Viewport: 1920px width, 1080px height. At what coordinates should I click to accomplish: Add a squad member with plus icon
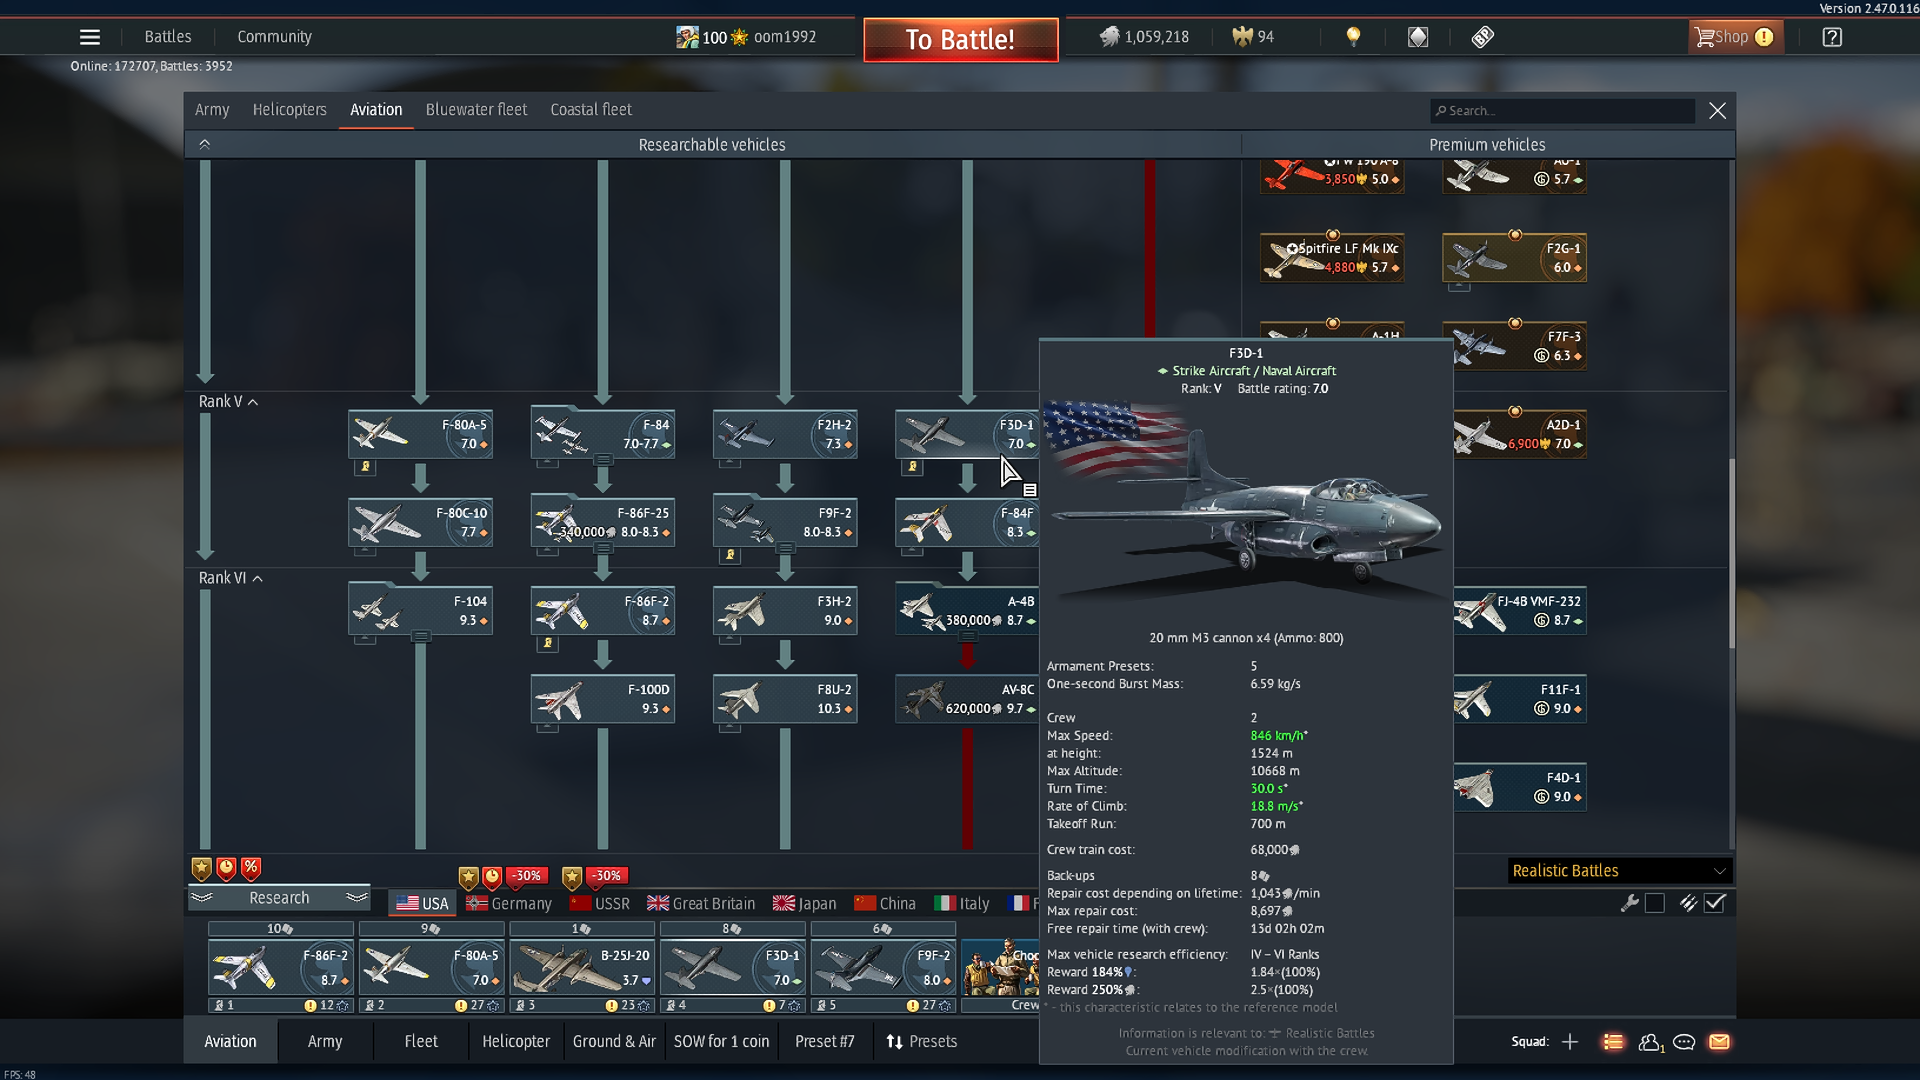coord(1570,1042)
